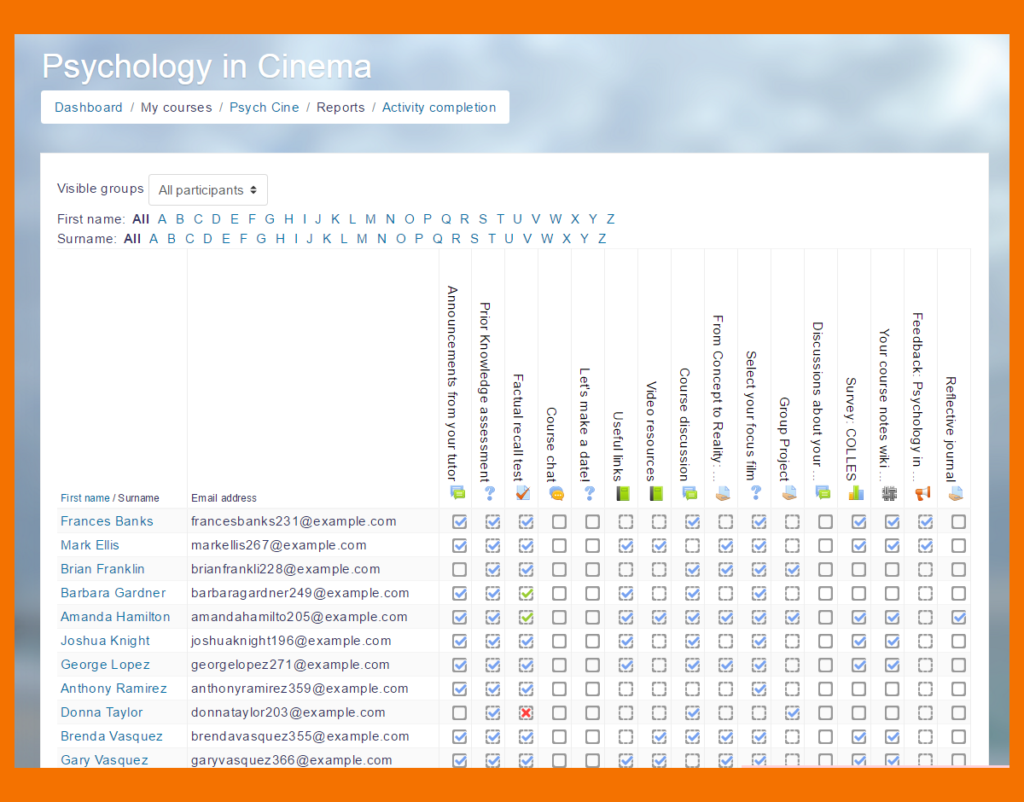Image resolution: width=1024 pixels, height=802 pixels.
Task: Open Barbara Gardner's profile link
Action: 113,593
